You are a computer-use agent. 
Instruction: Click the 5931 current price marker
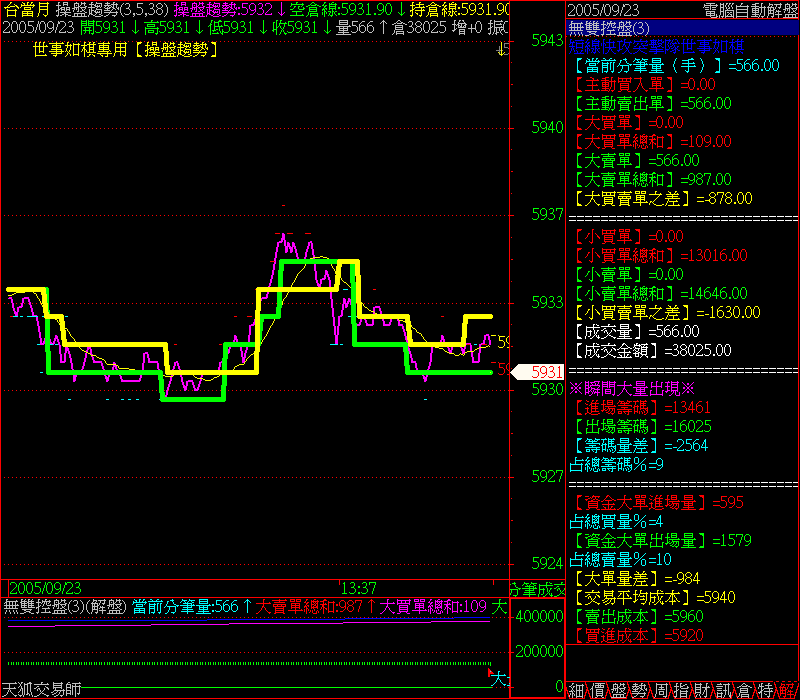point(545,372)
